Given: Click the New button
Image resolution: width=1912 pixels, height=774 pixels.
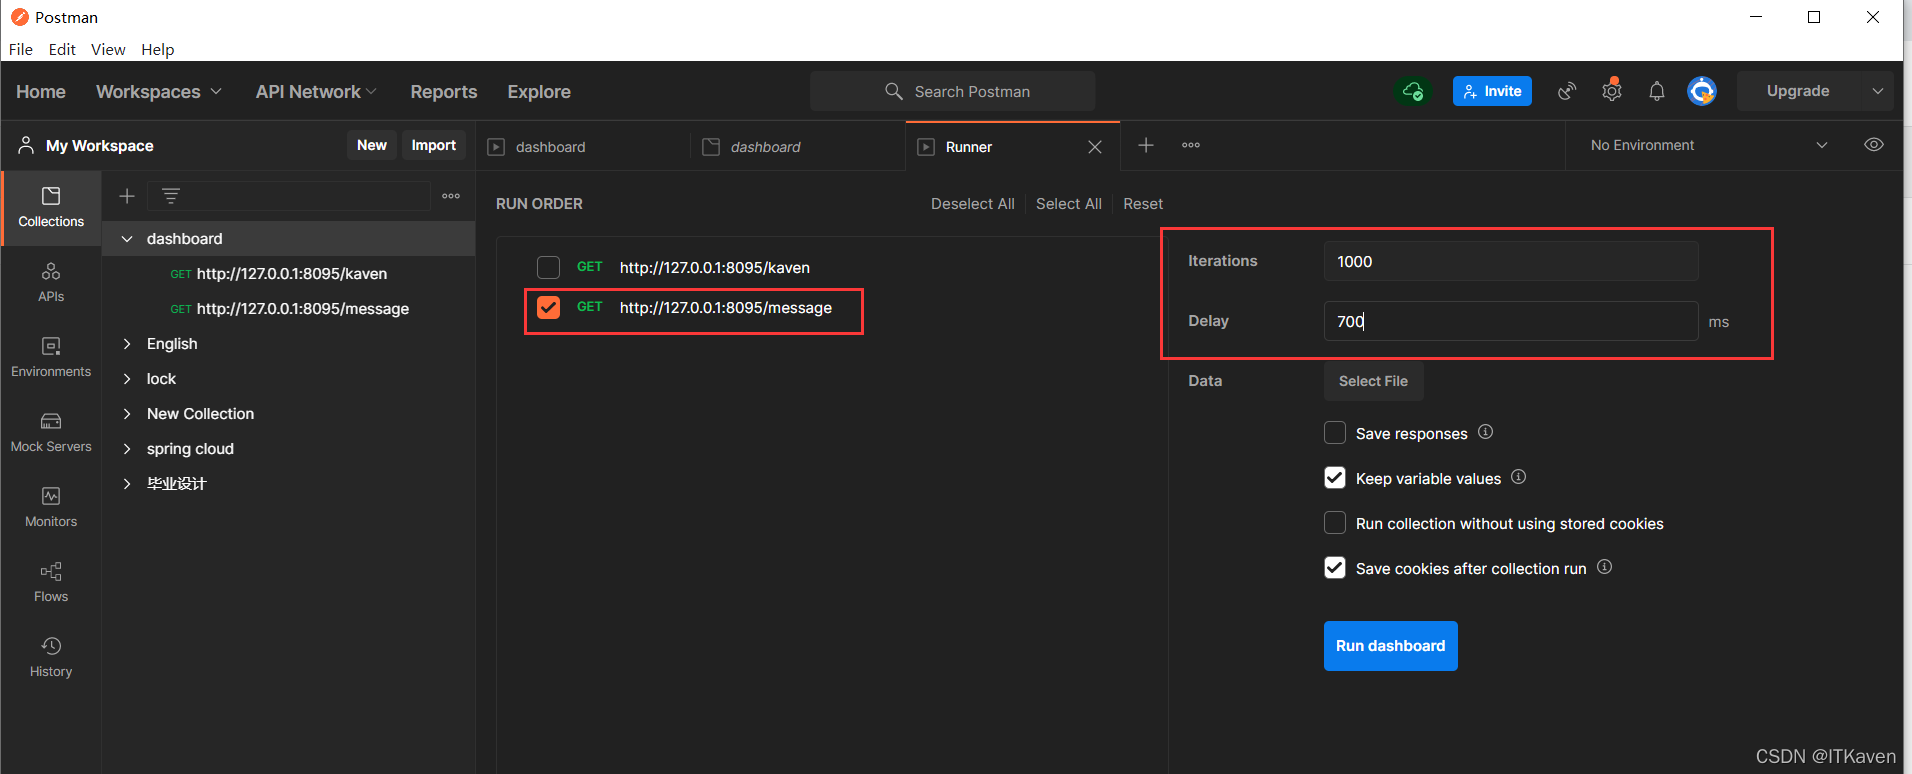Looking at the screenshot, I should (x=372, y=145).
